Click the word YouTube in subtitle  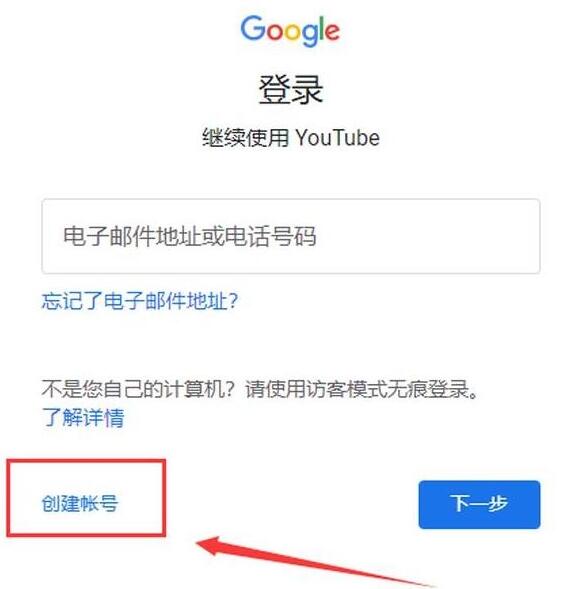(338, 138)
